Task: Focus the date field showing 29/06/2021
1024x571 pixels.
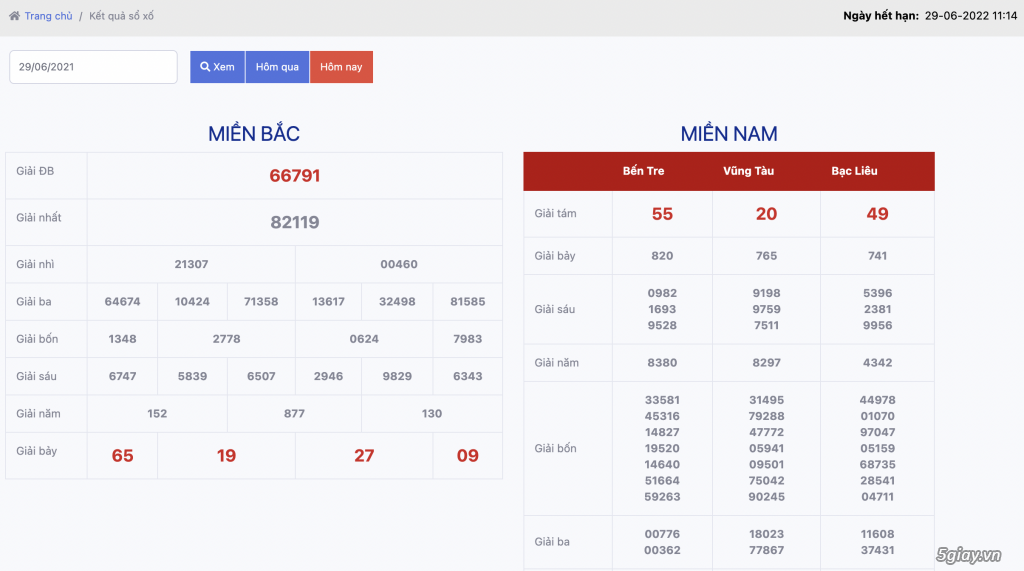Action: (x=93, y=67)
